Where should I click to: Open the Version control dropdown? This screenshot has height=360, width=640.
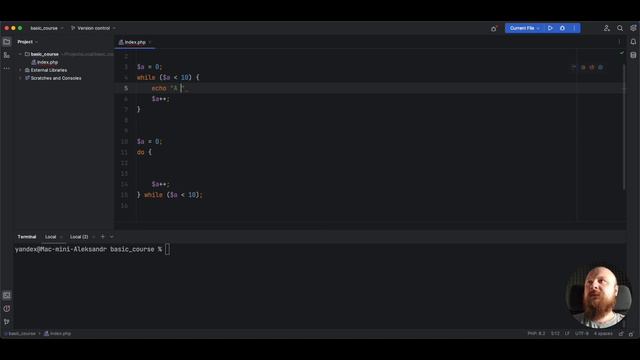93,28
